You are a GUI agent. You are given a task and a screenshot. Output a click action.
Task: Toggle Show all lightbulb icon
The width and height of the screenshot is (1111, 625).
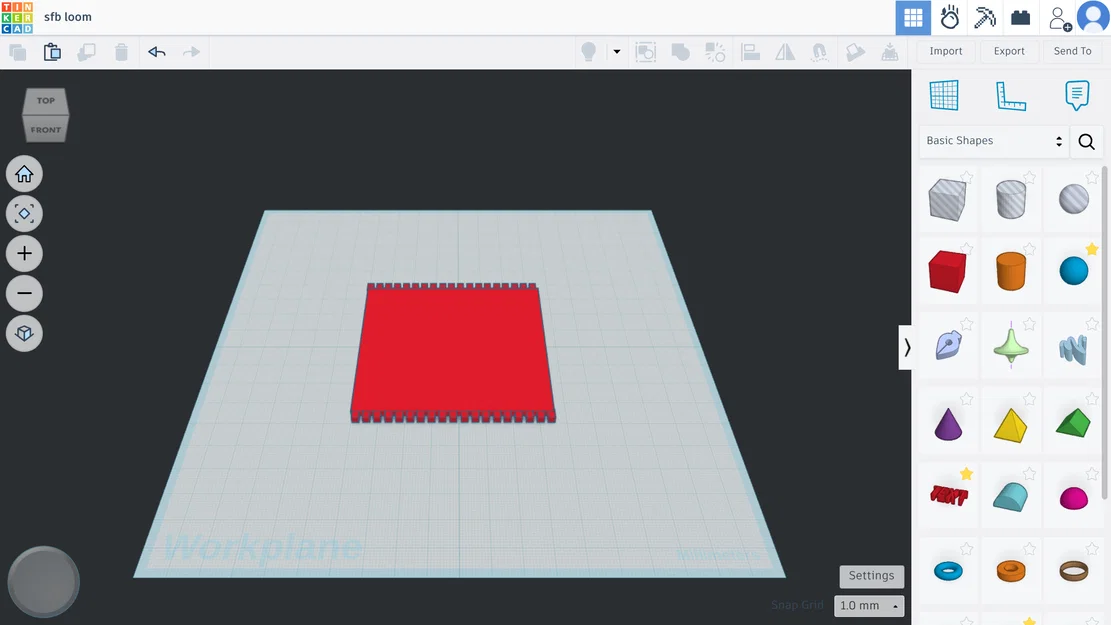(x=588, y=52)
